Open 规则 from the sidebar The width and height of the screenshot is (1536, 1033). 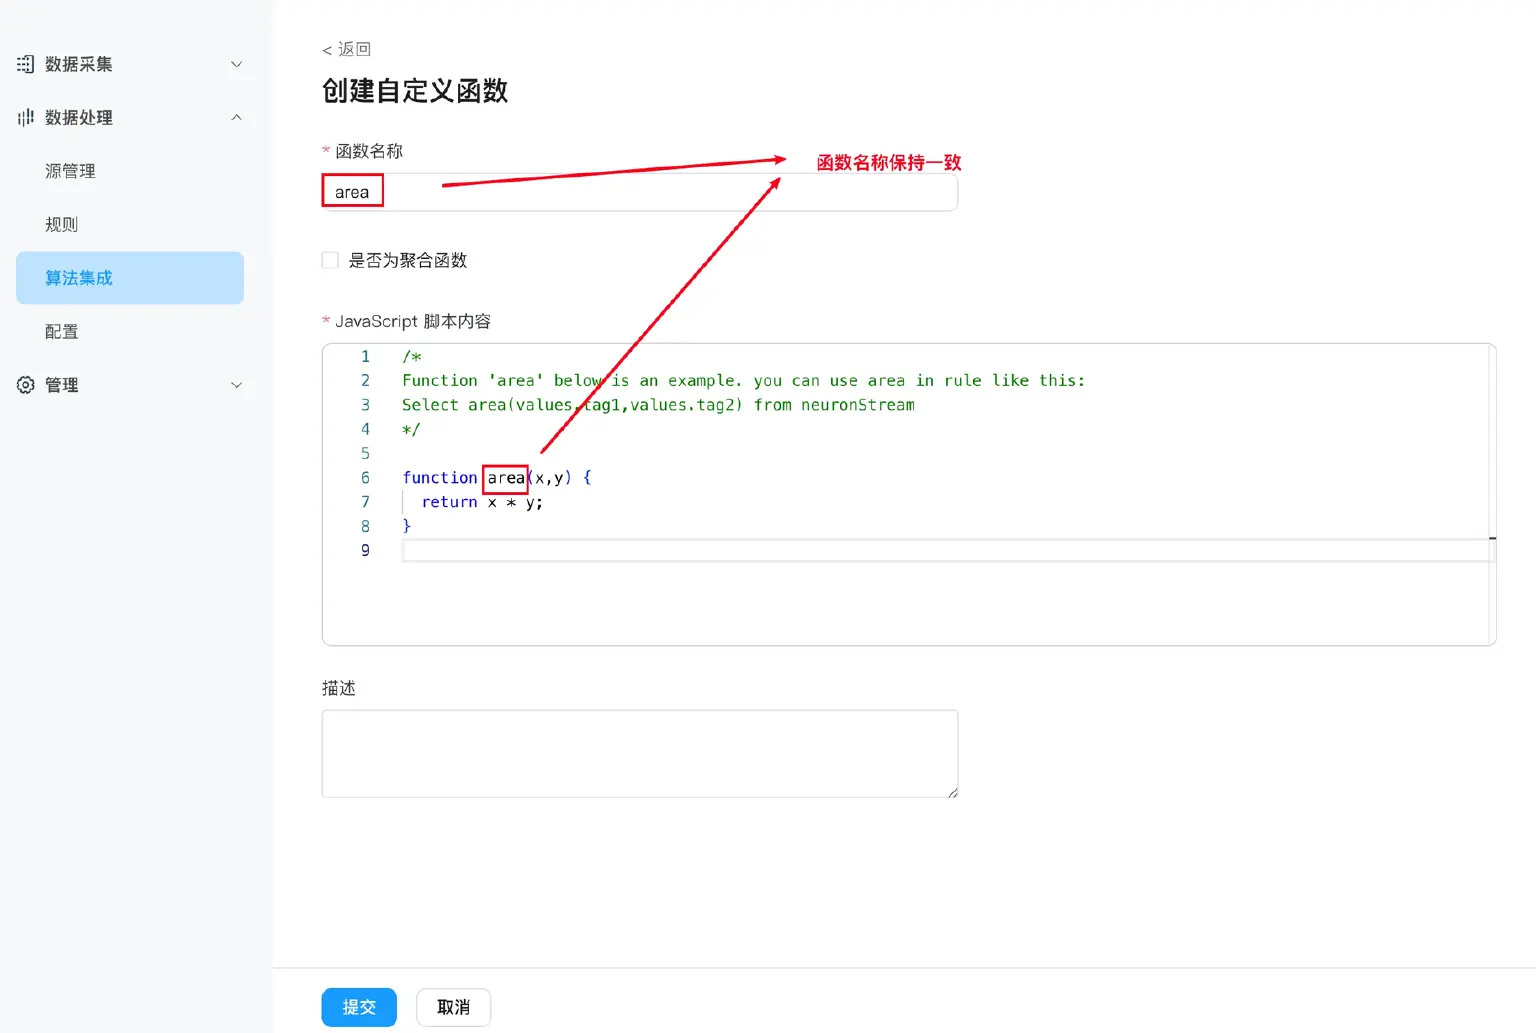[61, 223]
